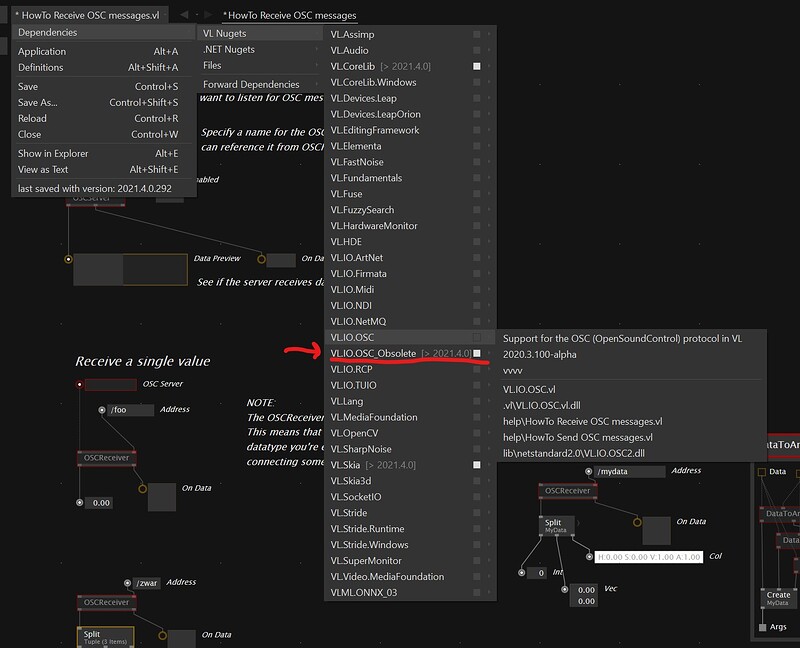Tick the VL.Audio checkbox
The width and height of the screenshot is (800, 648).
(x=477, y=50)
